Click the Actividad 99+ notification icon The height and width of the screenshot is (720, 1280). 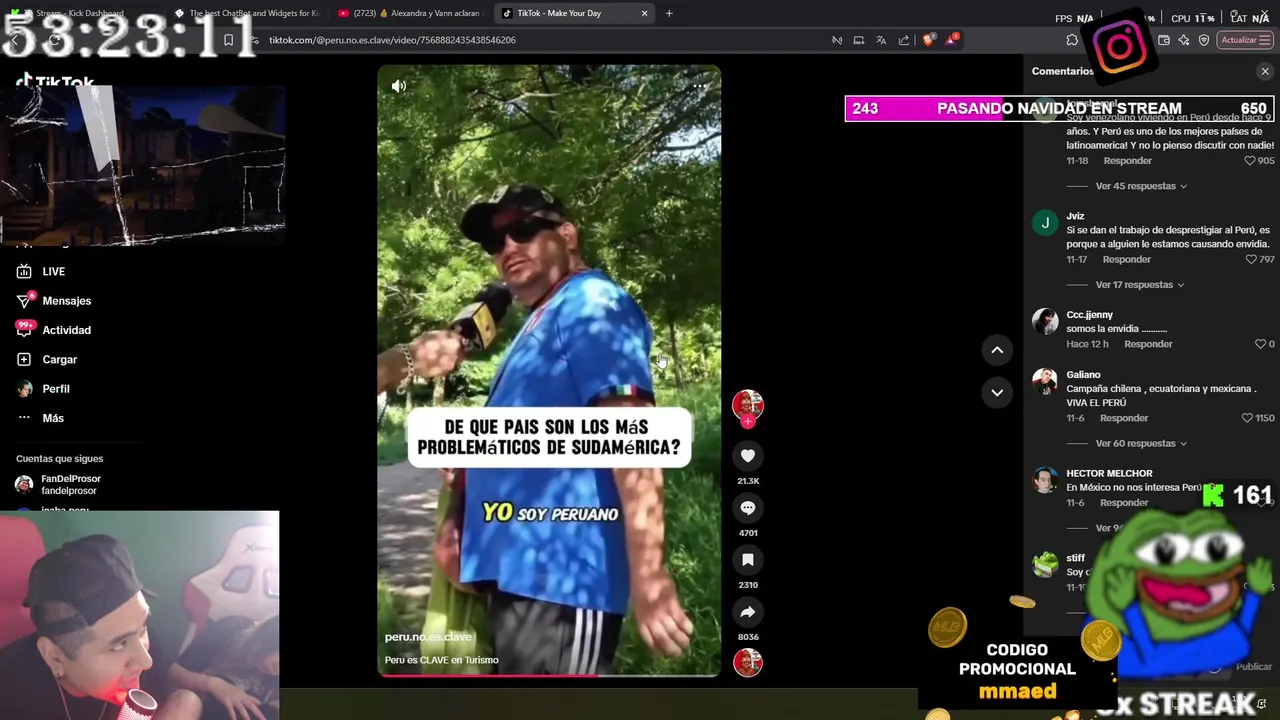[x=24, y=329]
